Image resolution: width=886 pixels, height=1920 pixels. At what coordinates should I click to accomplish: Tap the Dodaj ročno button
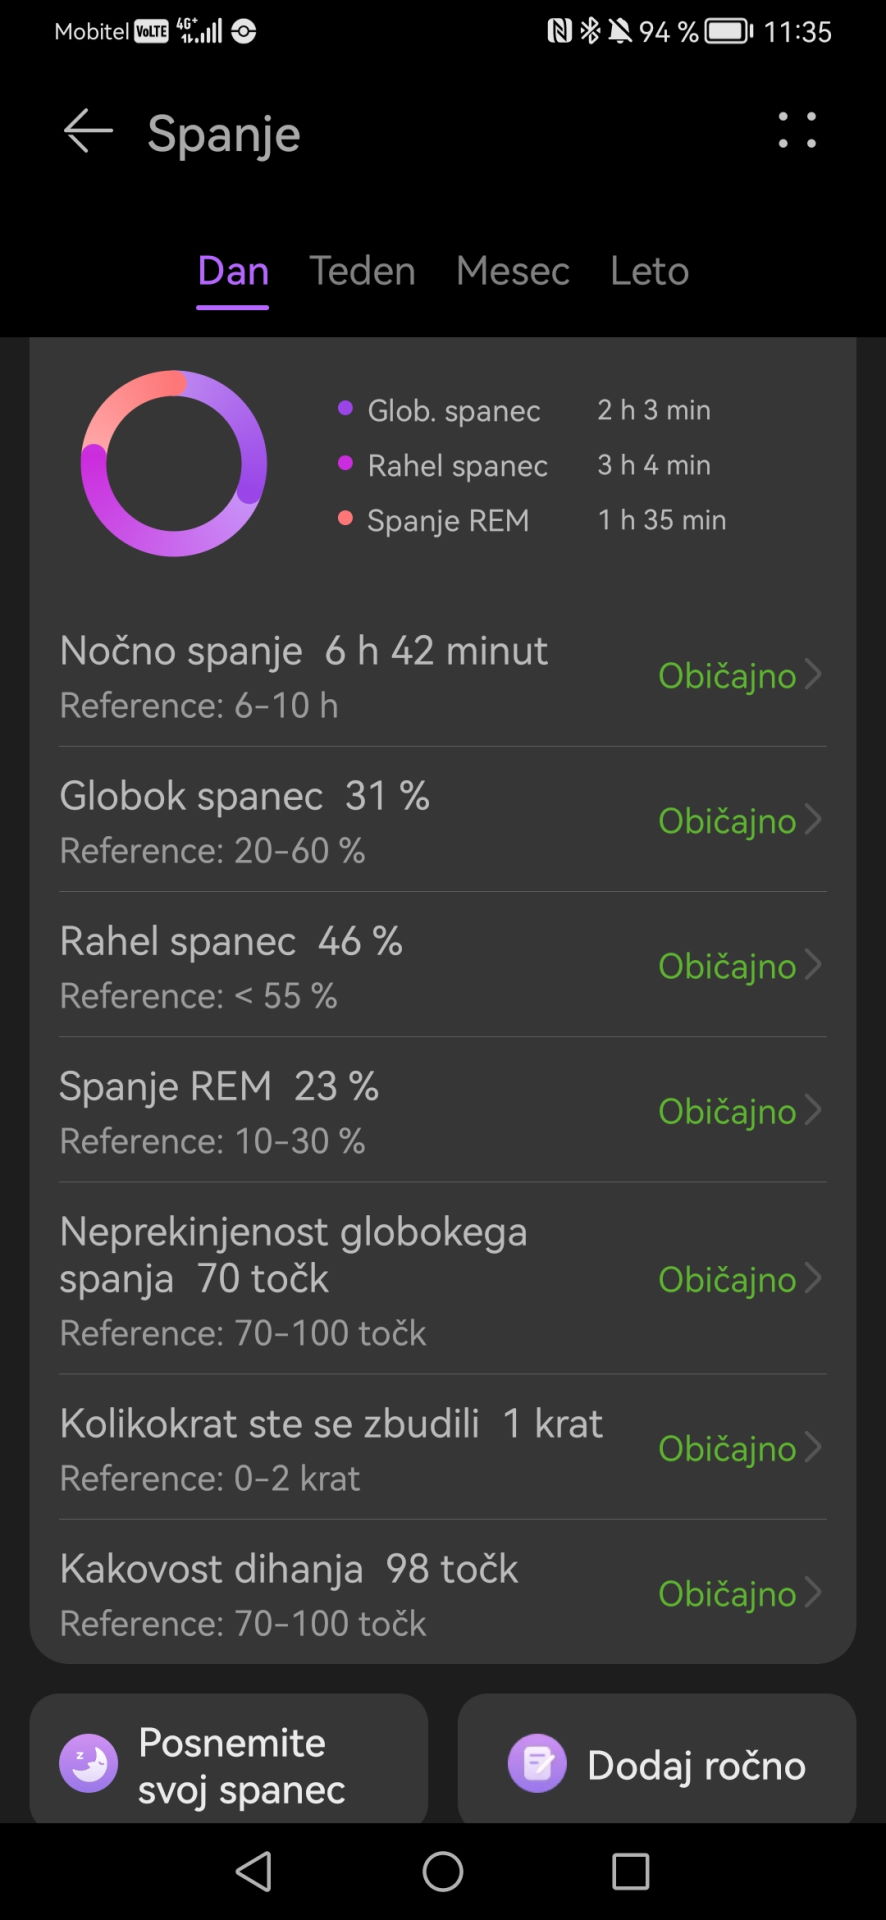pos(657,1764)
